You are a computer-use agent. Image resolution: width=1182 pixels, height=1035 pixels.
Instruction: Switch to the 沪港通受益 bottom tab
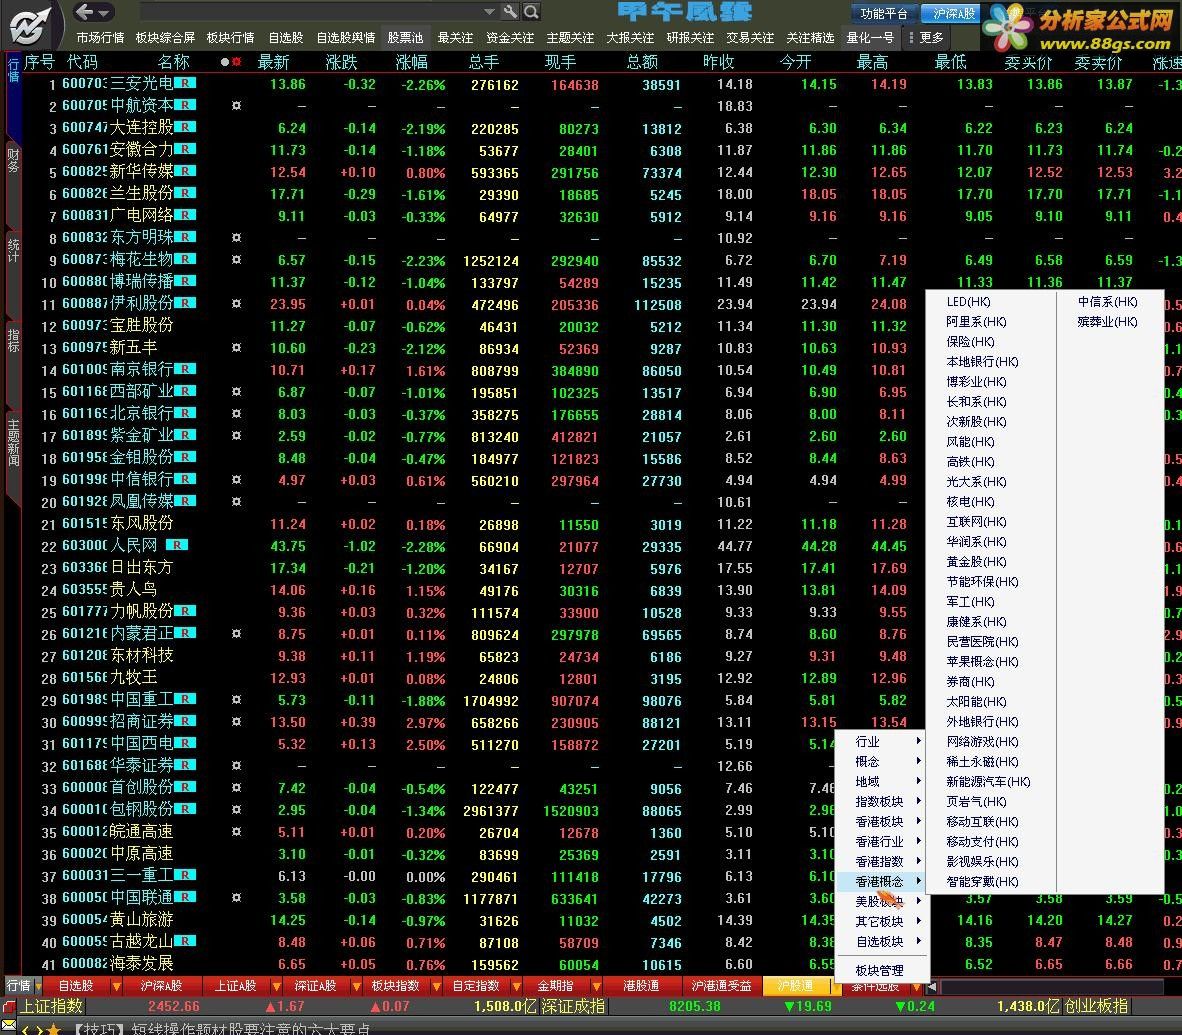(721, 986)
